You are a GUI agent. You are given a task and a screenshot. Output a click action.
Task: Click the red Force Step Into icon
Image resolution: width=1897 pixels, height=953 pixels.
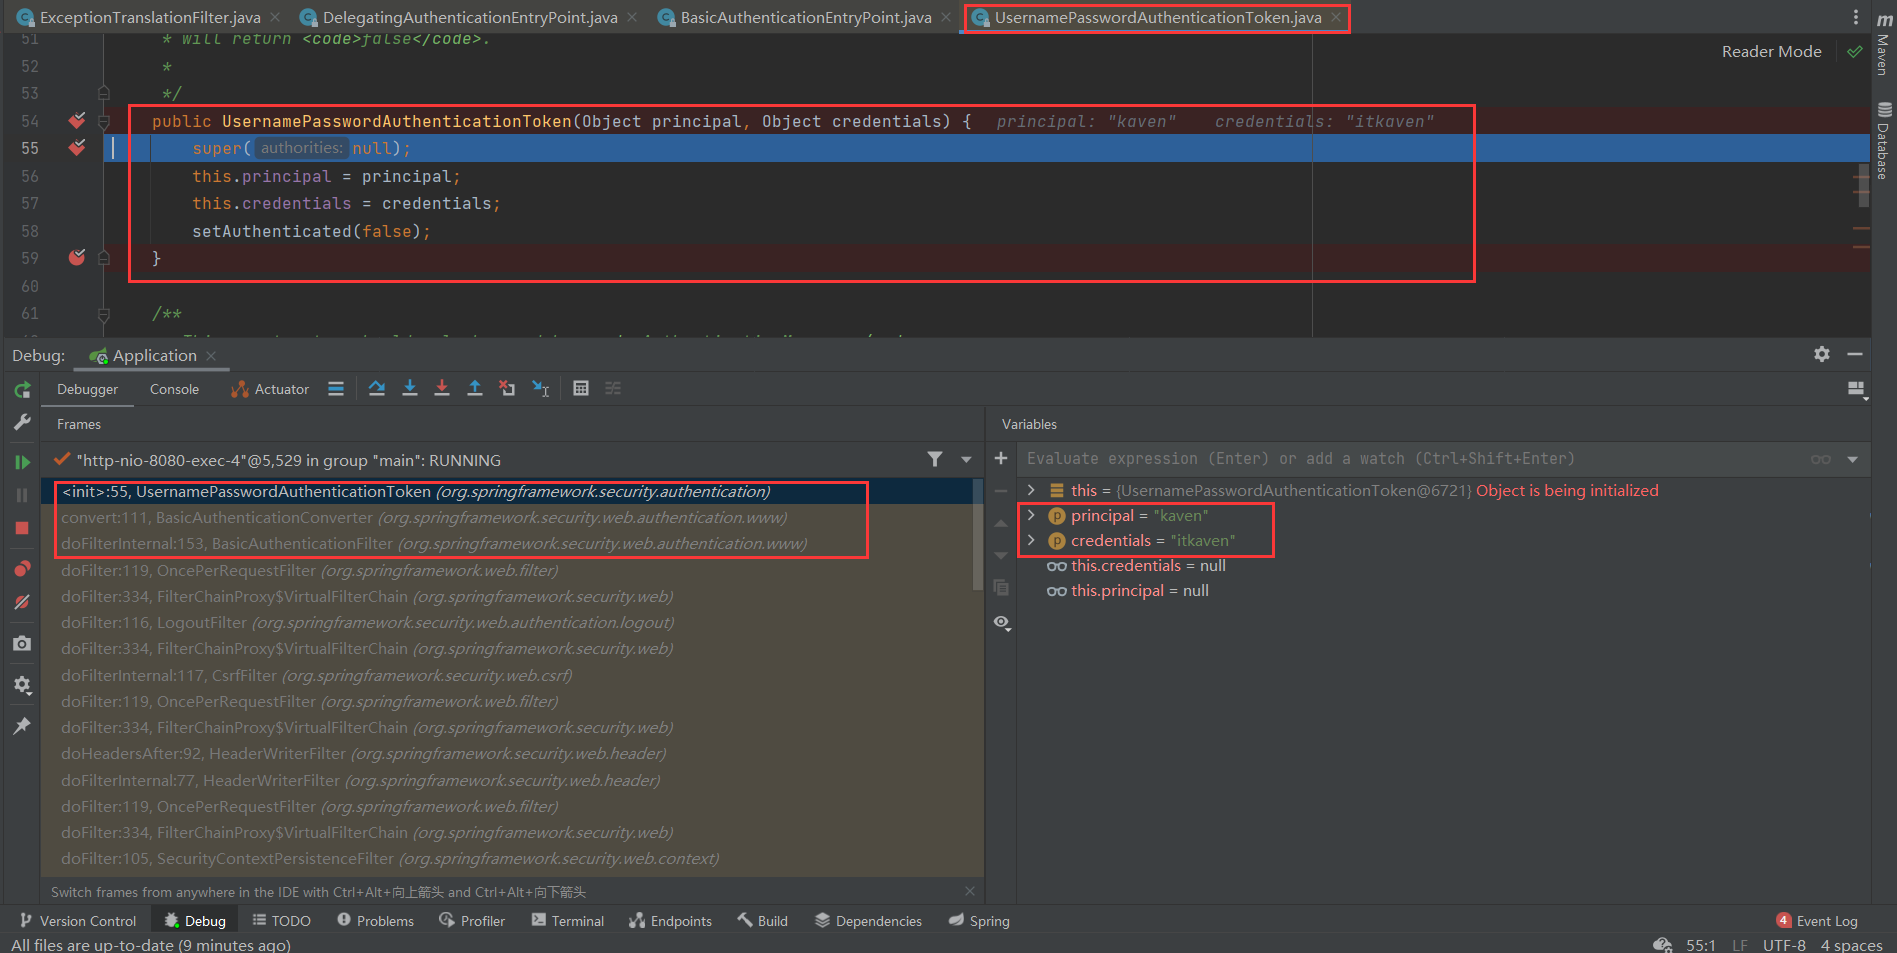tap(442, 389)
